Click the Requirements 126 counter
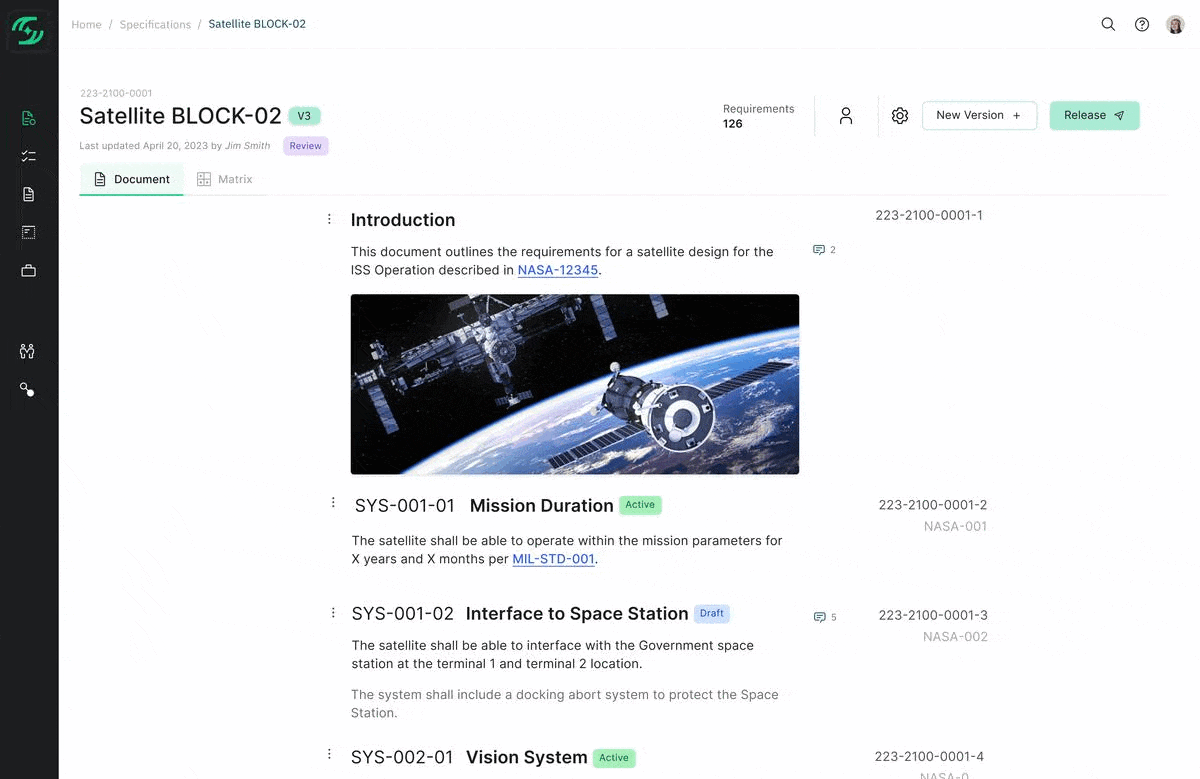The width and height of the screenshot is (1200, 779). (759, 116)
